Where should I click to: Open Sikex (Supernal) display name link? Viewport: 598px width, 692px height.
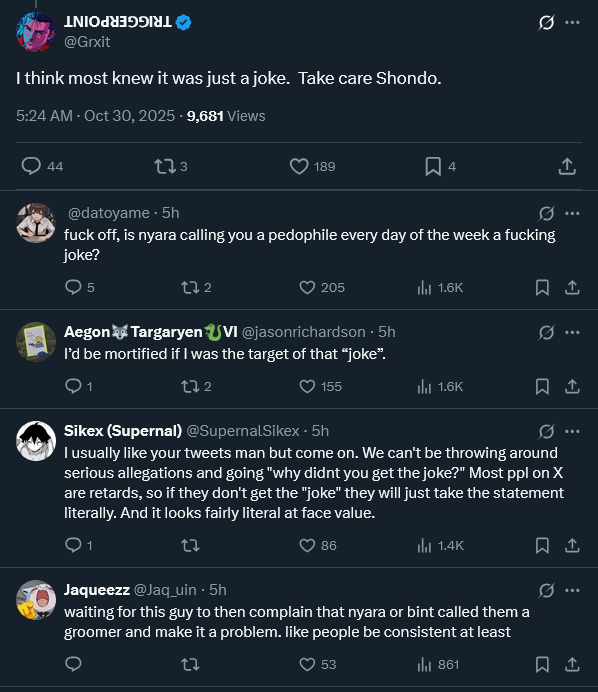(x=123, y=431)
